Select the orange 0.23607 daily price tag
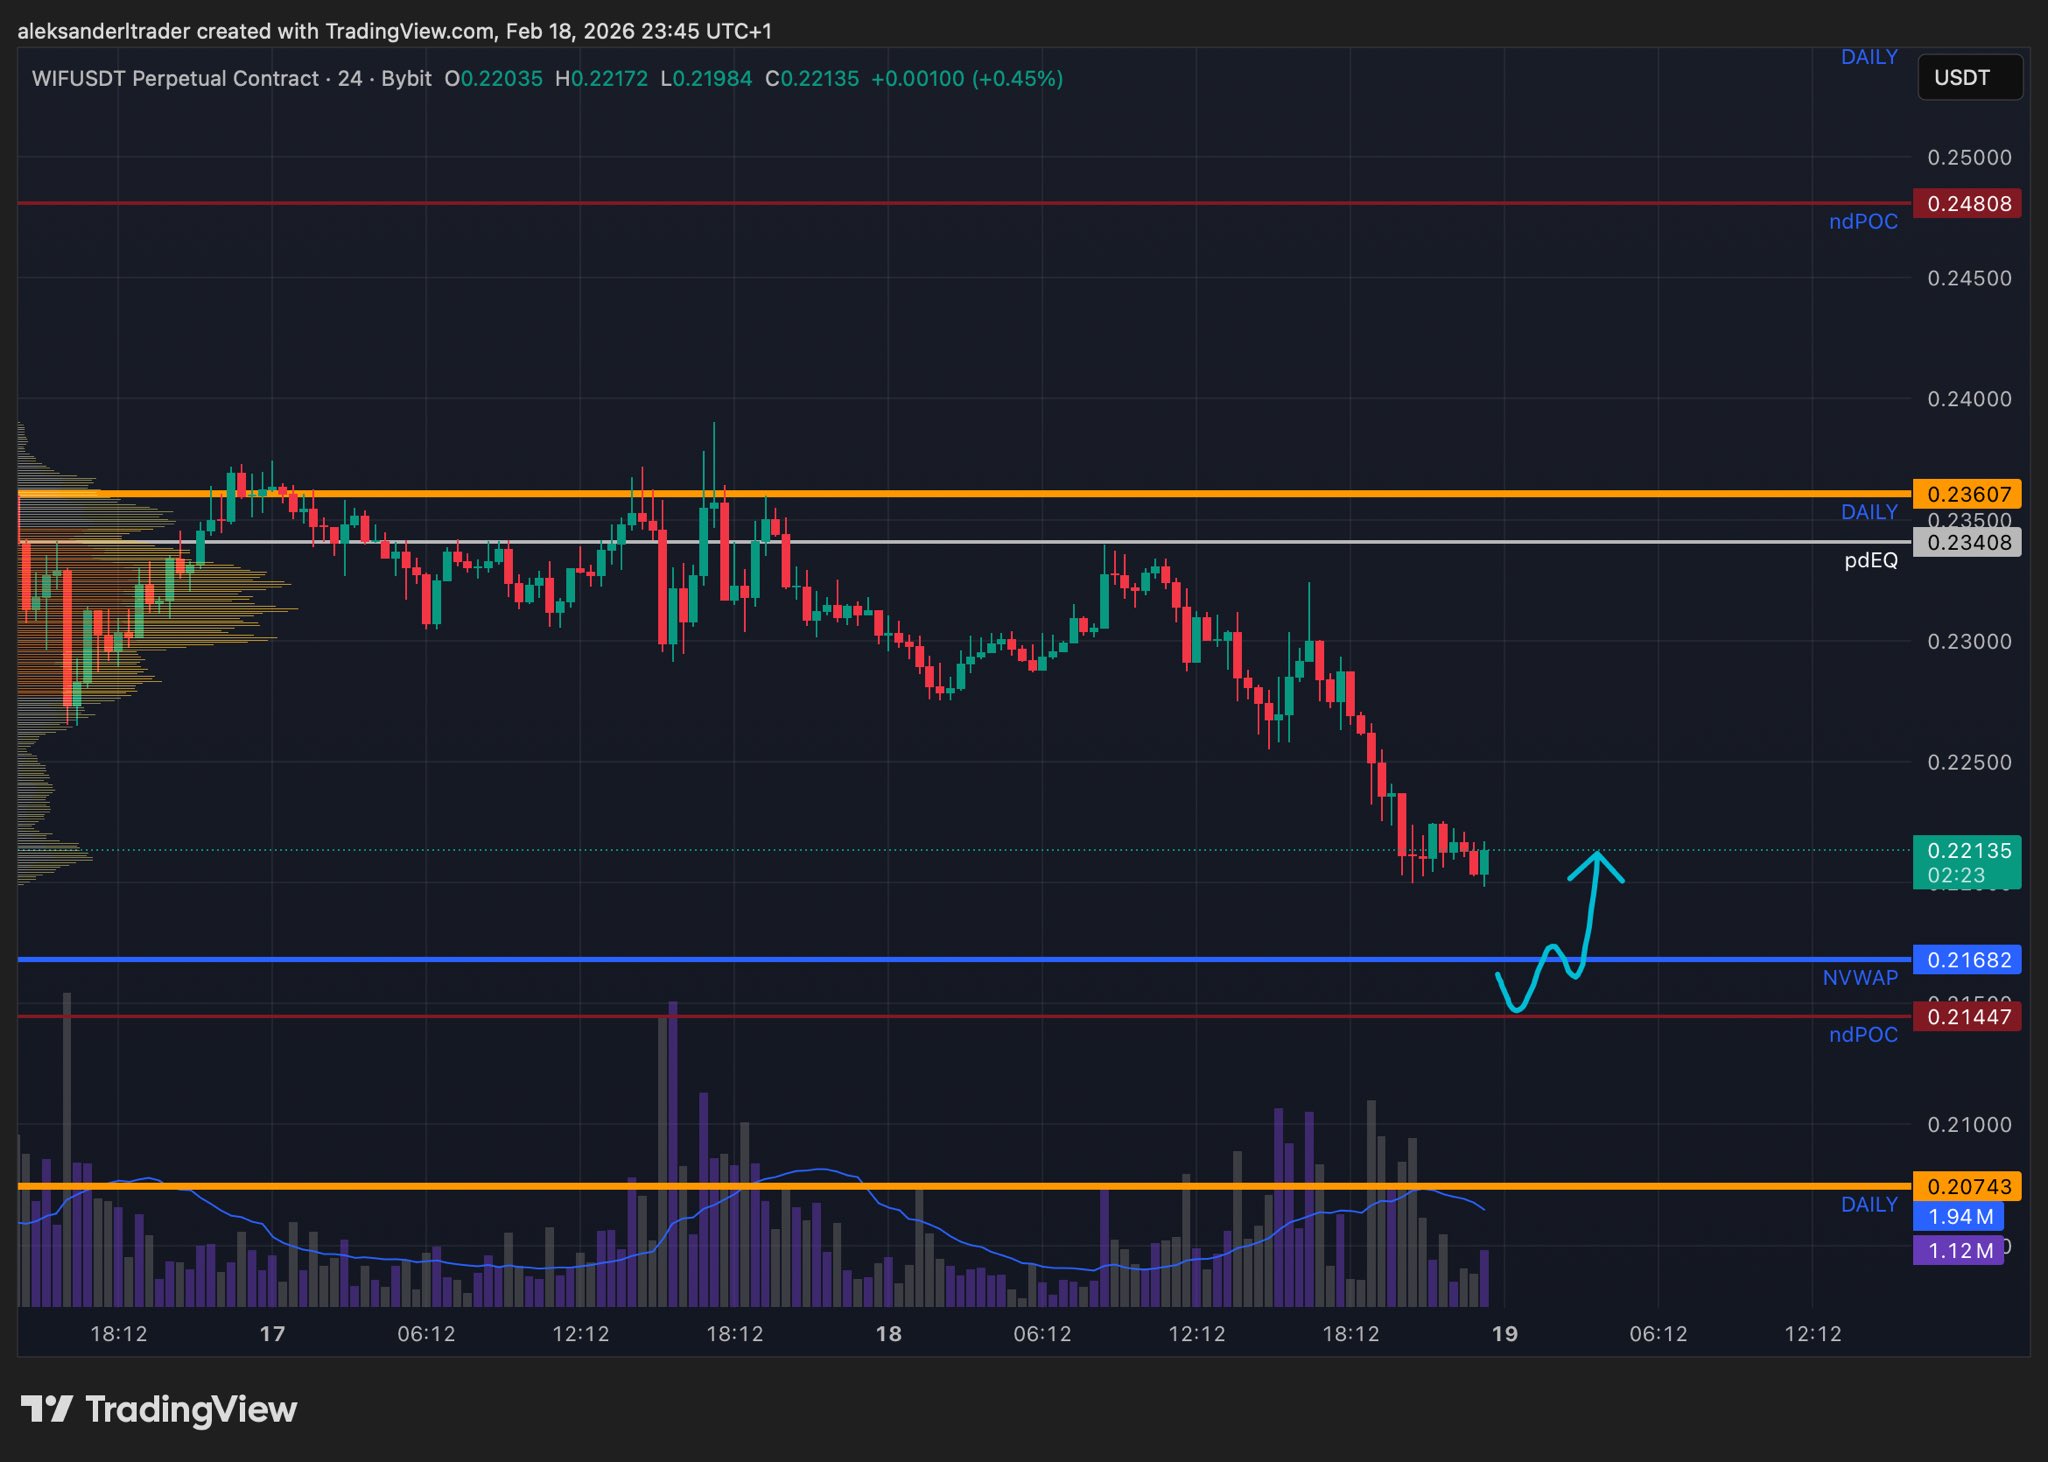Viewport: 2048px width, 1462px height. click(1967, 494)
